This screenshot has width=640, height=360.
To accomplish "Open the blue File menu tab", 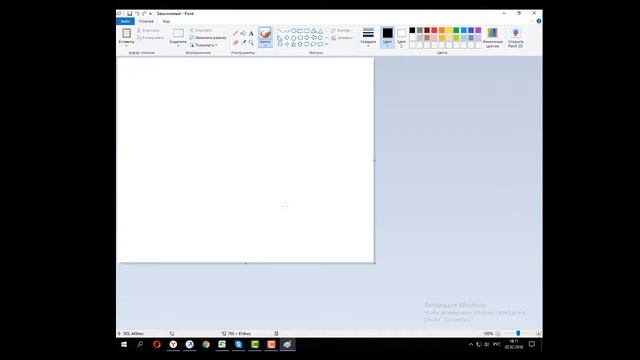I will pyautogui.click(x=125, y=21).
